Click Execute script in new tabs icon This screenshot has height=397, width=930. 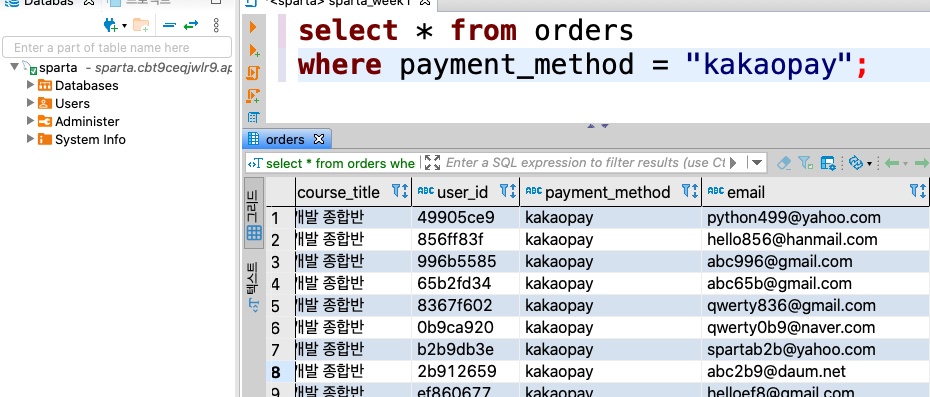coord(253,96)
